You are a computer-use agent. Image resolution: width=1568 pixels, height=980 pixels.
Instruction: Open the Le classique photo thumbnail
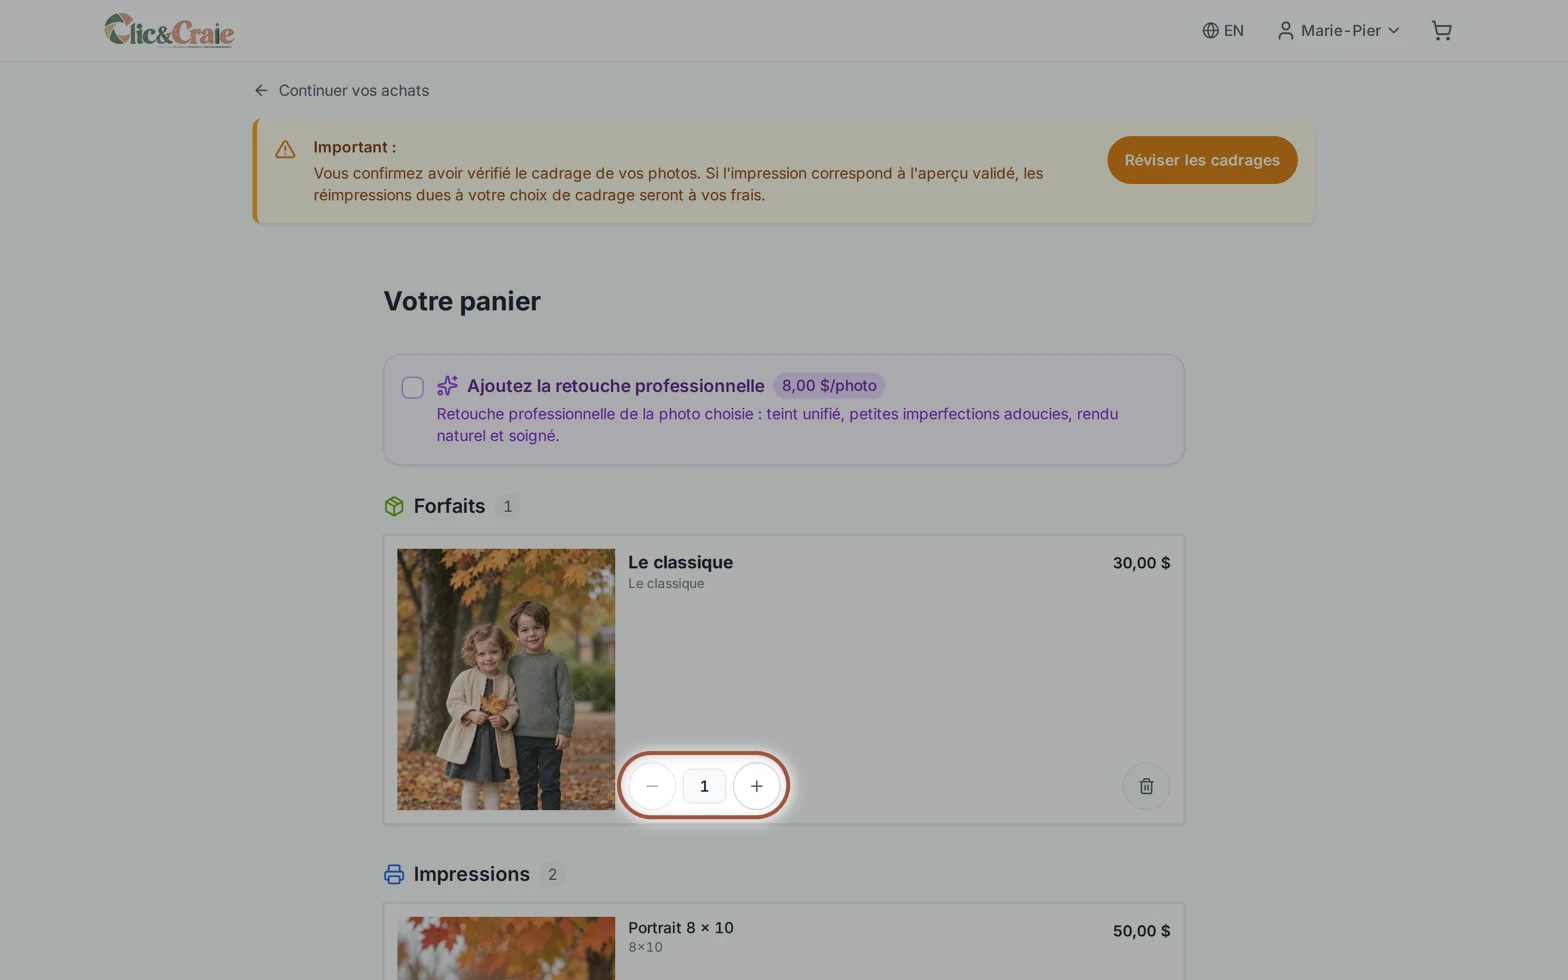pyautogui.click(x=506, y=679)
